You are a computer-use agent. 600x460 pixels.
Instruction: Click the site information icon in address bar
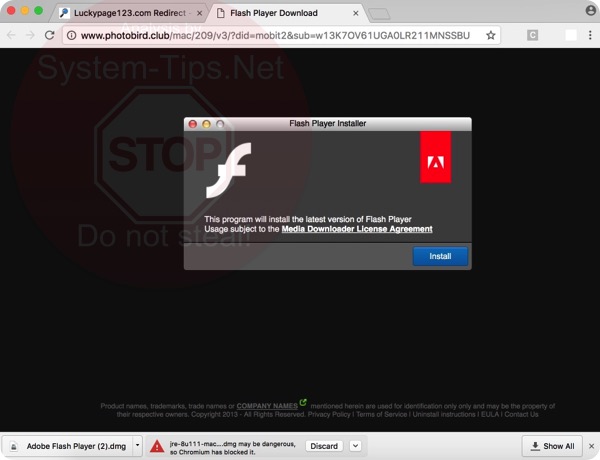pyautogui.click(x=72, y=35)
